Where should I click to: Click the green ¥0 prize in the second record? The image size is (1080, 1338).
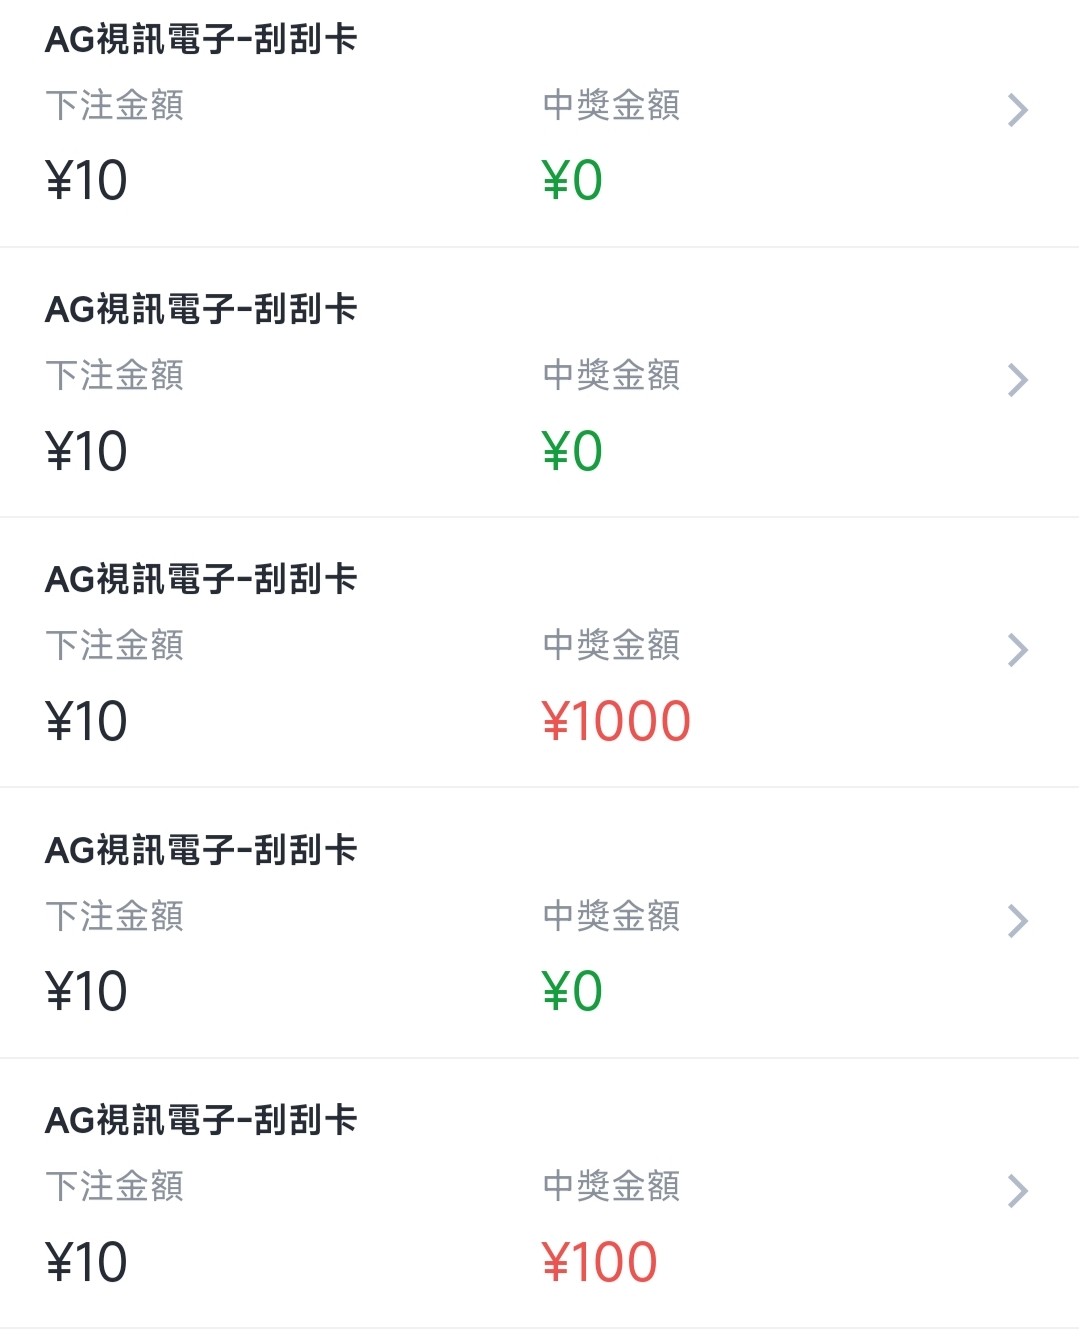[572, 451]
